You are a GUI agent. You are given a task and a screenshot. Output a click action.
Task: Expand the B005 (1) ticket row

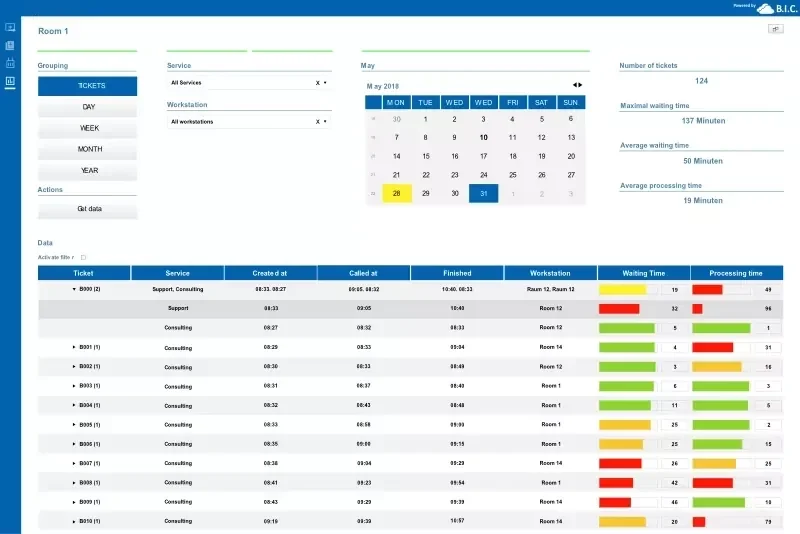pyautogui.click(x=74, y=425)
